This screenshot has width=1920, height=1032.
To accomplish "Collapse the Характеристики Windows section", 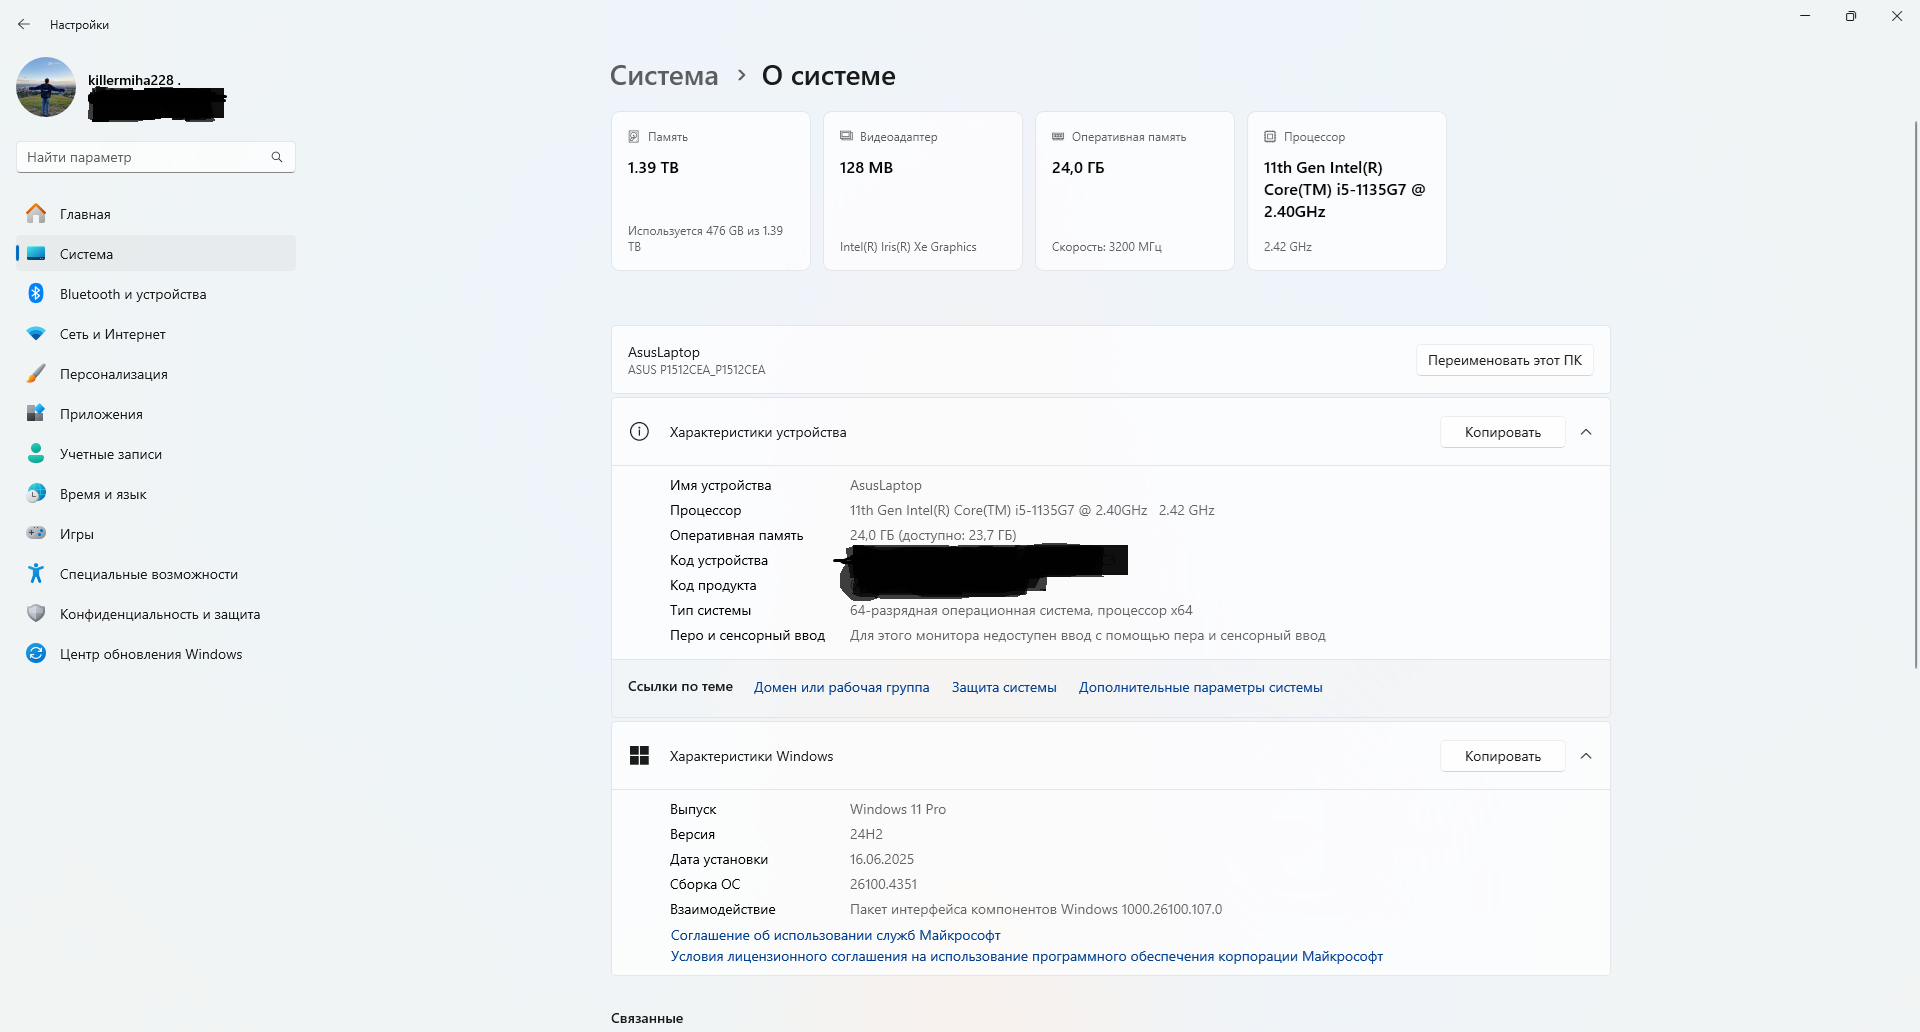I will pyautogui.click(x=1586, y=756).
